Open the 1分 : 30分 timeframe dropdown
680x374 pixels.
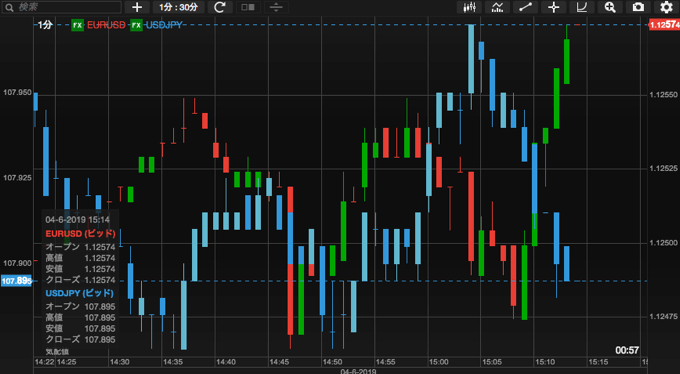click(x=178, y=7)
